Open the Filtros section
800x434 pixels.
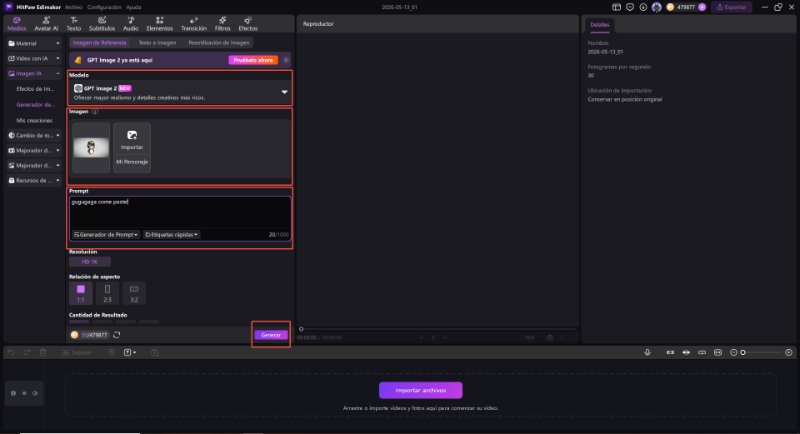222,24
